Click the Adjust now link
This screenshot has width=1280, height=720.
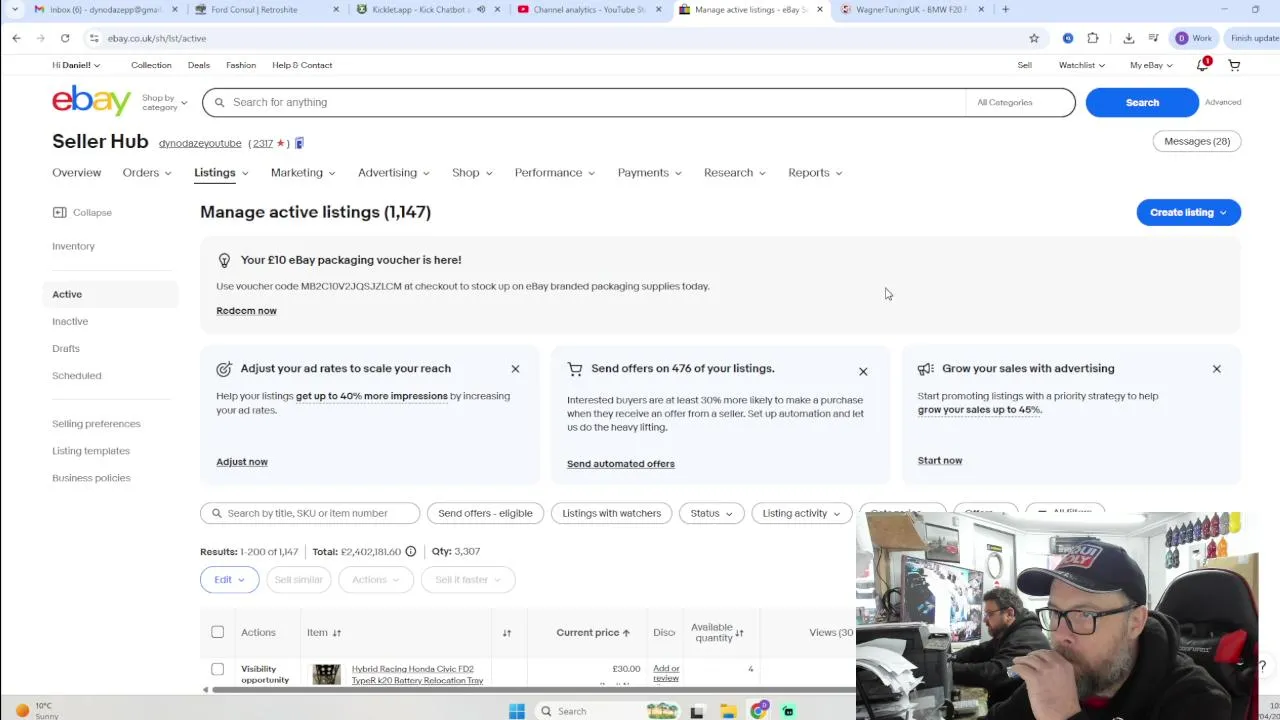[242, 462]
